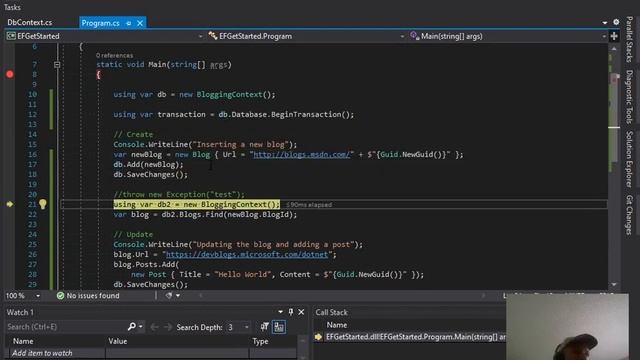Toggle the highlighted Watch view icon
This screenshot has width=640, height=360.
coord(279,327)
